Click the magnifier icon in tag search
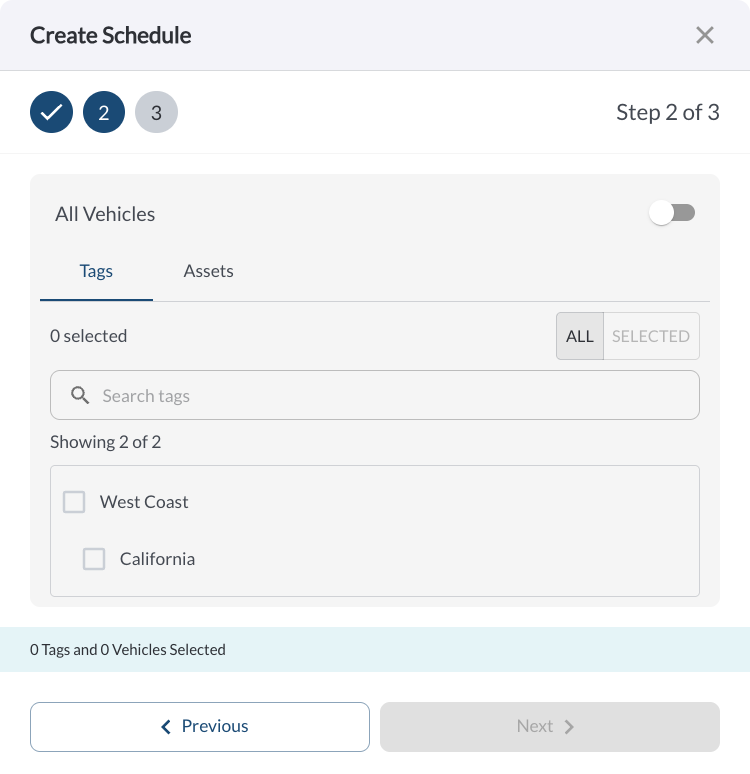750x774 pixels. (x=80, y=395)
